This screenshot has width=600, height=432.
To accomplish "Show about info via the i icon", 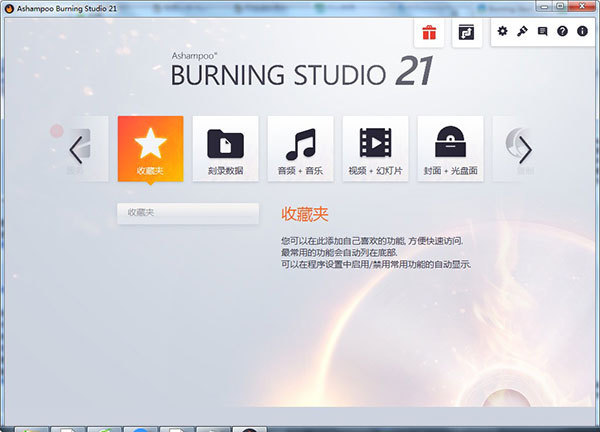I will pyautogui.click(x=582, y=31).
